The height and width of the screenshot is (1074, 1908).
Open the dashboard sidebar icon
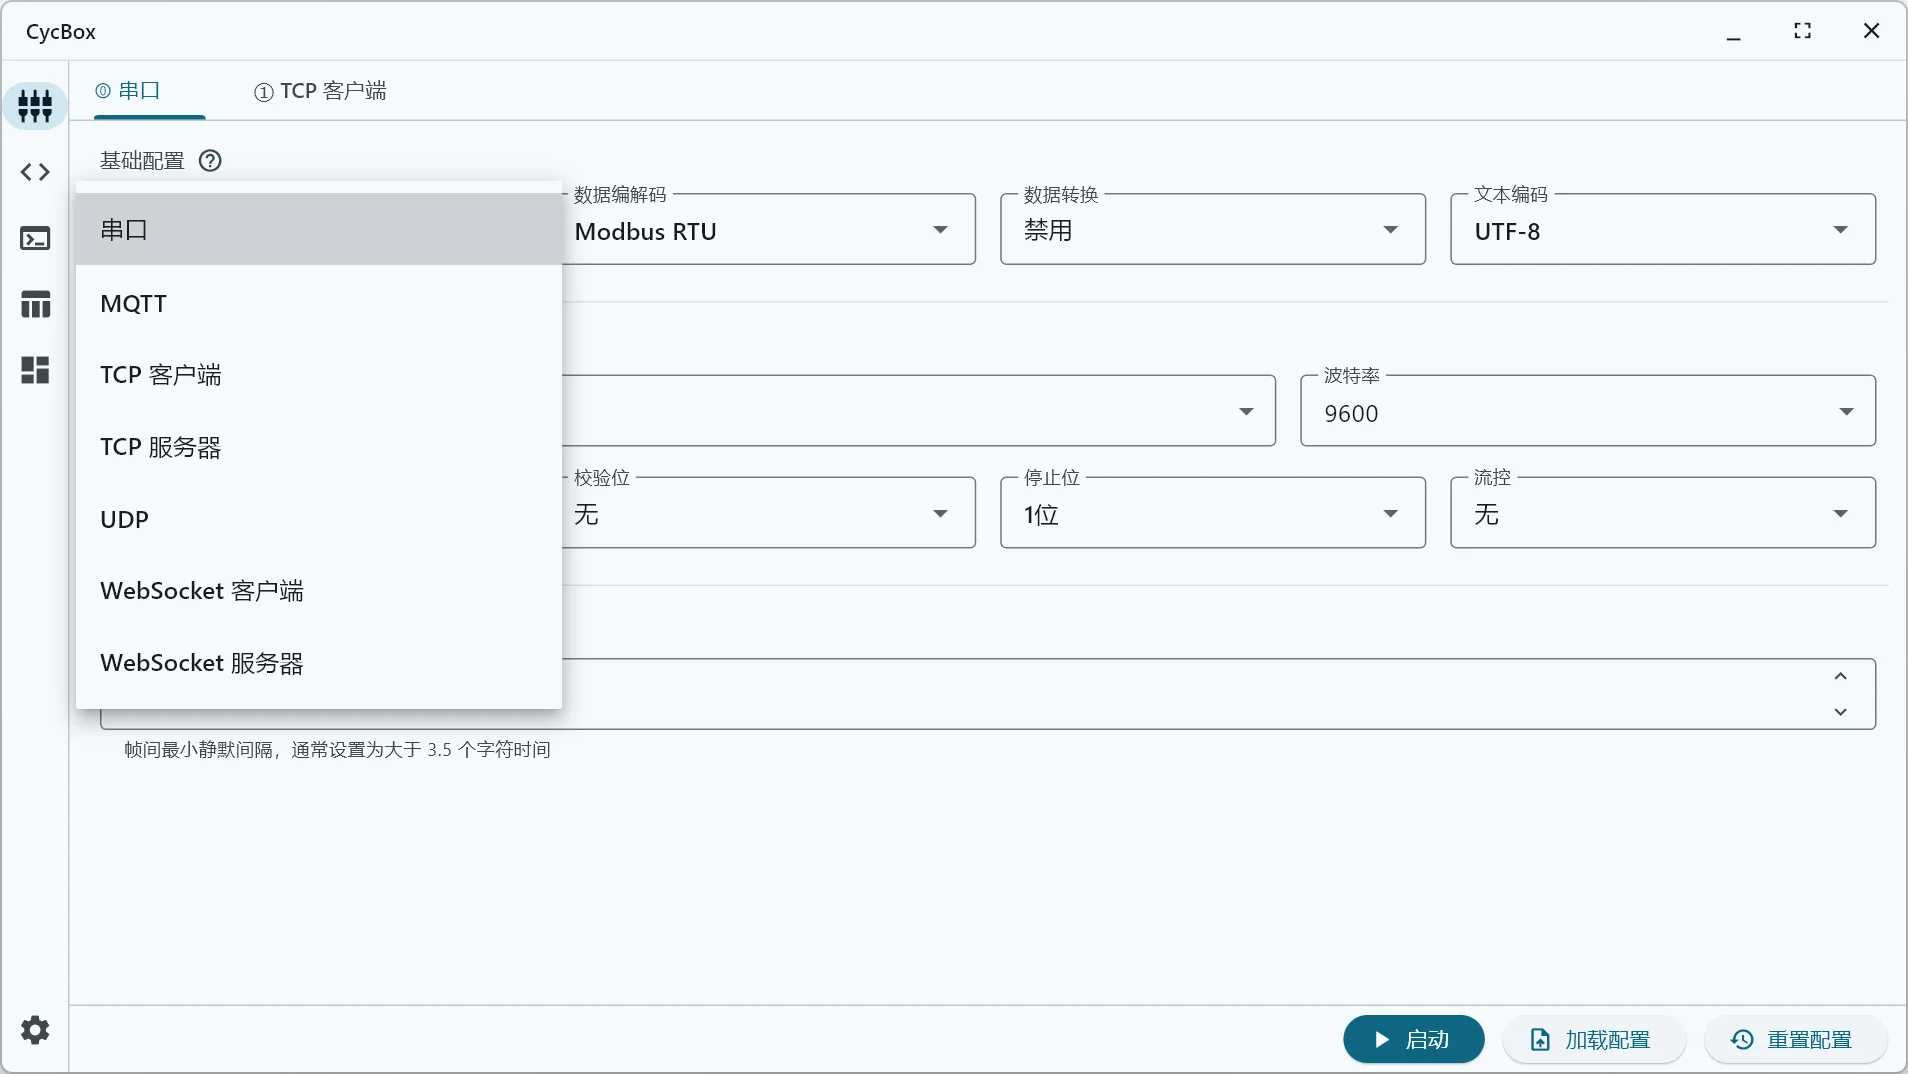pos(35,370)
